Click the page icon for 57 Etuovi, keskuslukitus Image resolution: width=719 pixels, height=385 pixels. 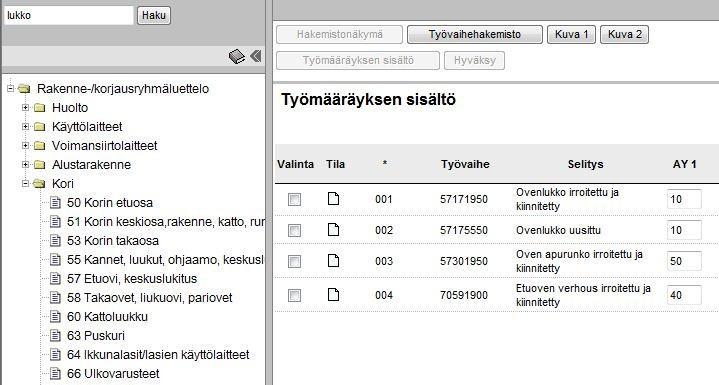pos(55,279)
